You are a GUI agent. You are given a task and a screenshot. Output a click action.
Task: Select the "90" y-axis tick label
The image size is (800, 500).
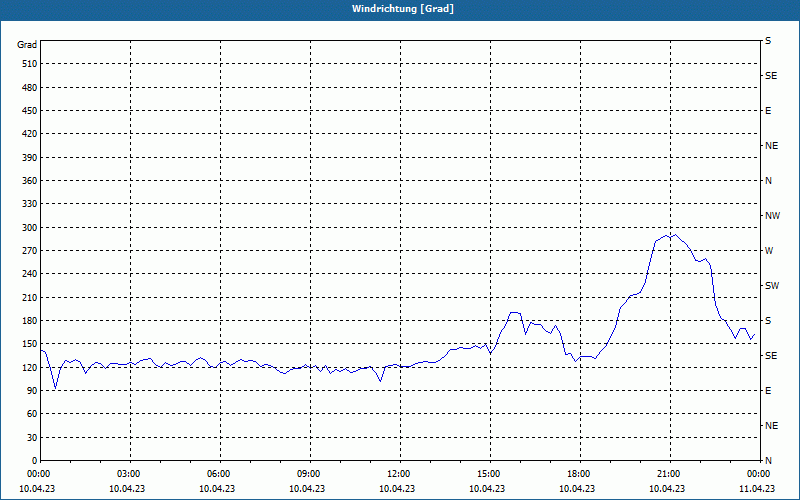32,391
